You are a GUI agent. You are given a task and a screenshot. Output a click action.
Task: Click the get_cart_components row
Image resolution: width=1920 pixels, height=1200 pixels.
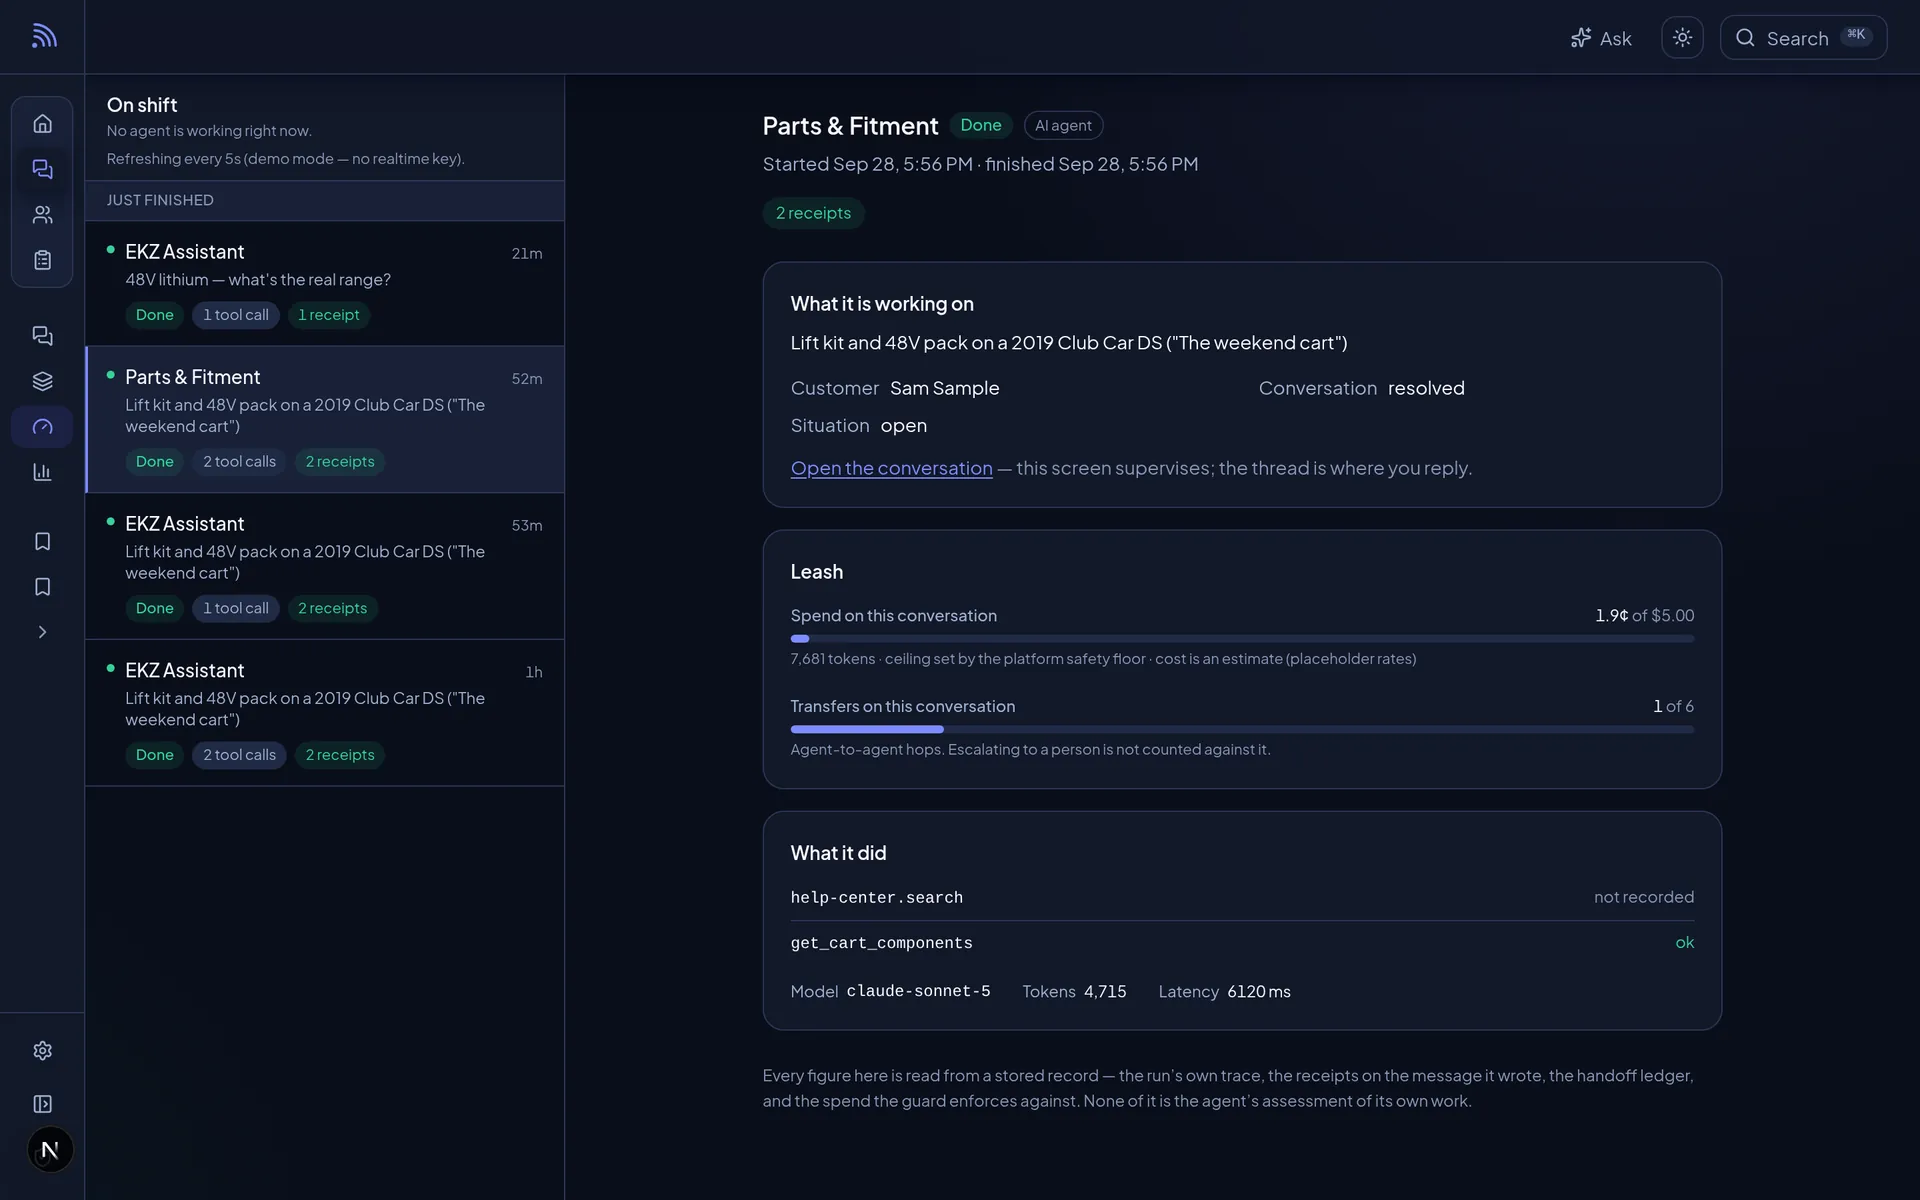1242,943
